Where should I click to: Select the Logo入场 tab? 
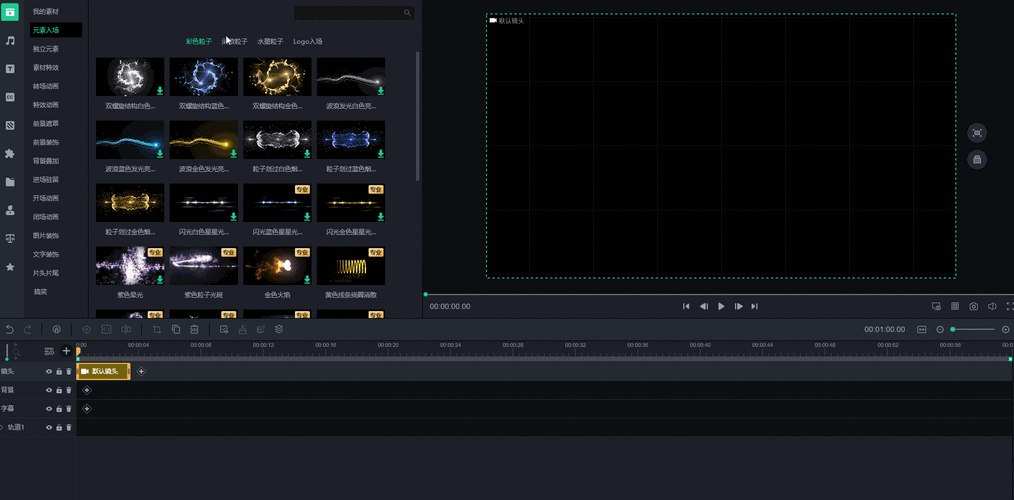click(308, 41)
